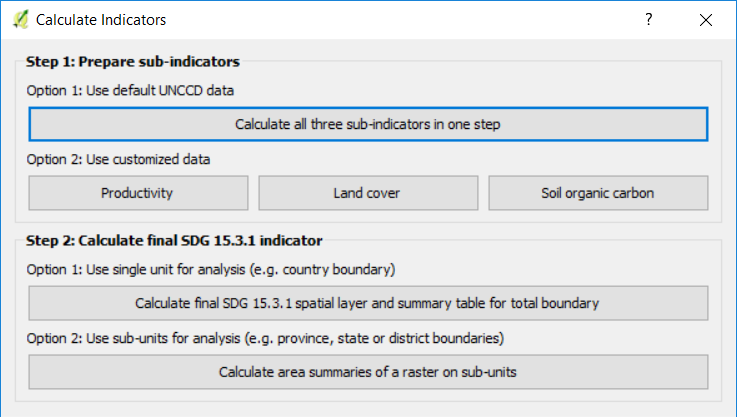Calculate area summaries of raster on sub-units

pos(368,372)
